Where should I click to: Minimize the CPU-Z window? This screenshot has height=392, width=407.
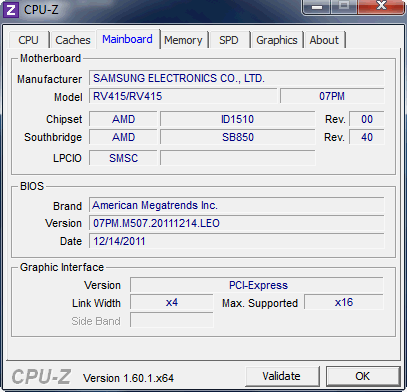pos(317,7)
